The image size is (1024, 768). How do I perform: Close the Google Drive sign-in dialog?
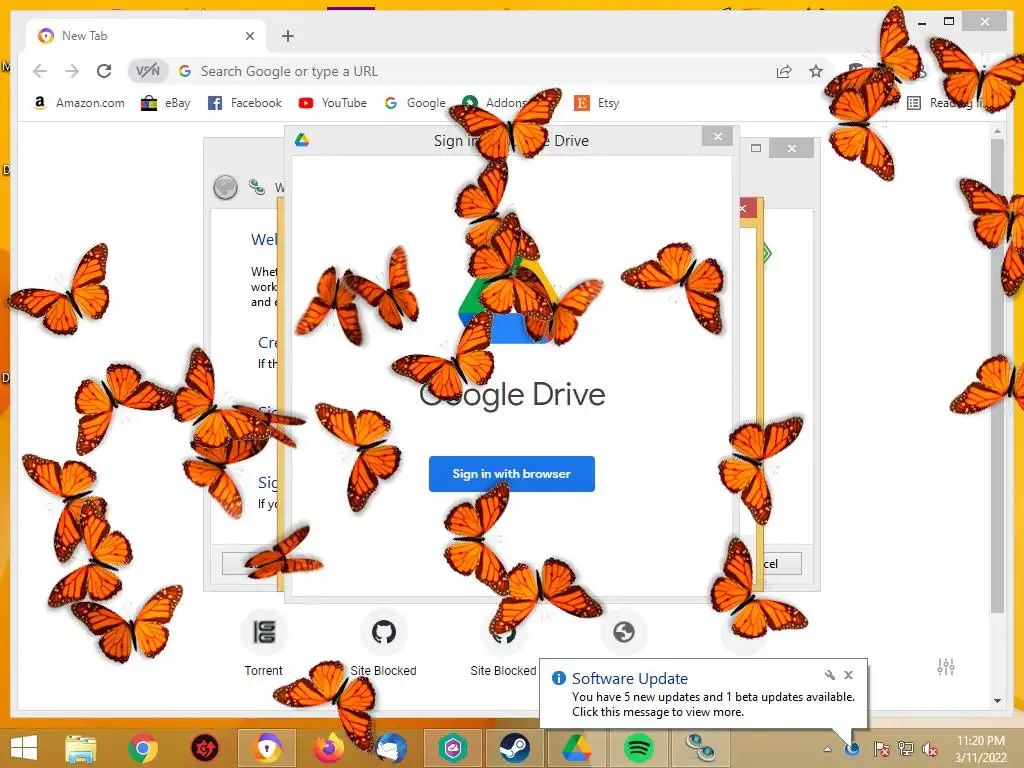pyautogui.click(x=718, y=136)
